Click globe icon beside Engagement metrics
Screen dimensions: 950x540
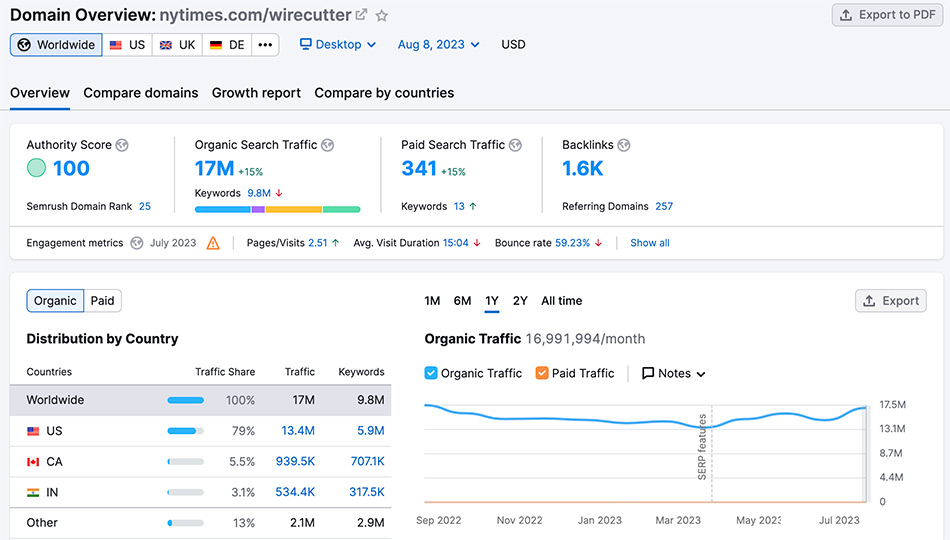137,243
